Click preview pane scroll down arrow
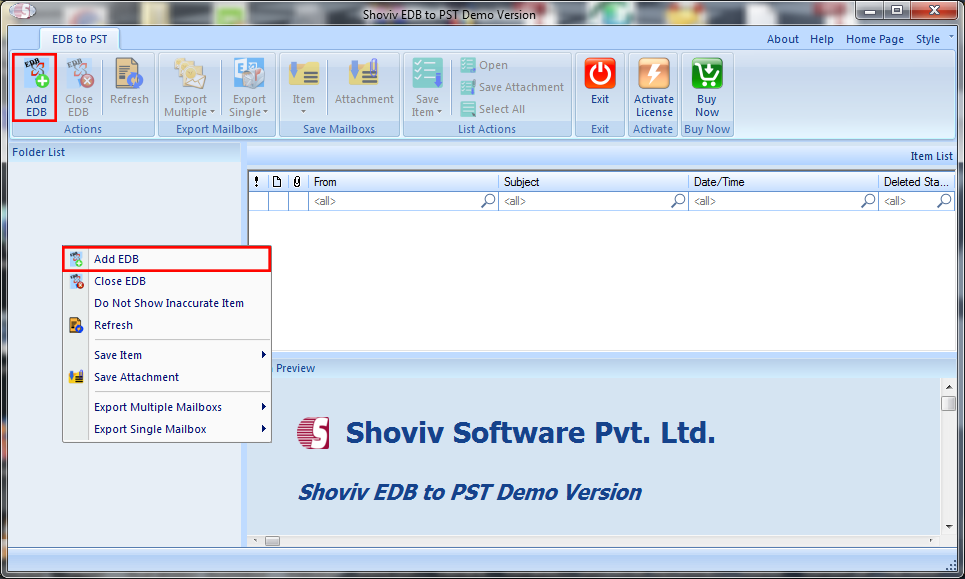965x579 pixels. [x=949, y=527]
